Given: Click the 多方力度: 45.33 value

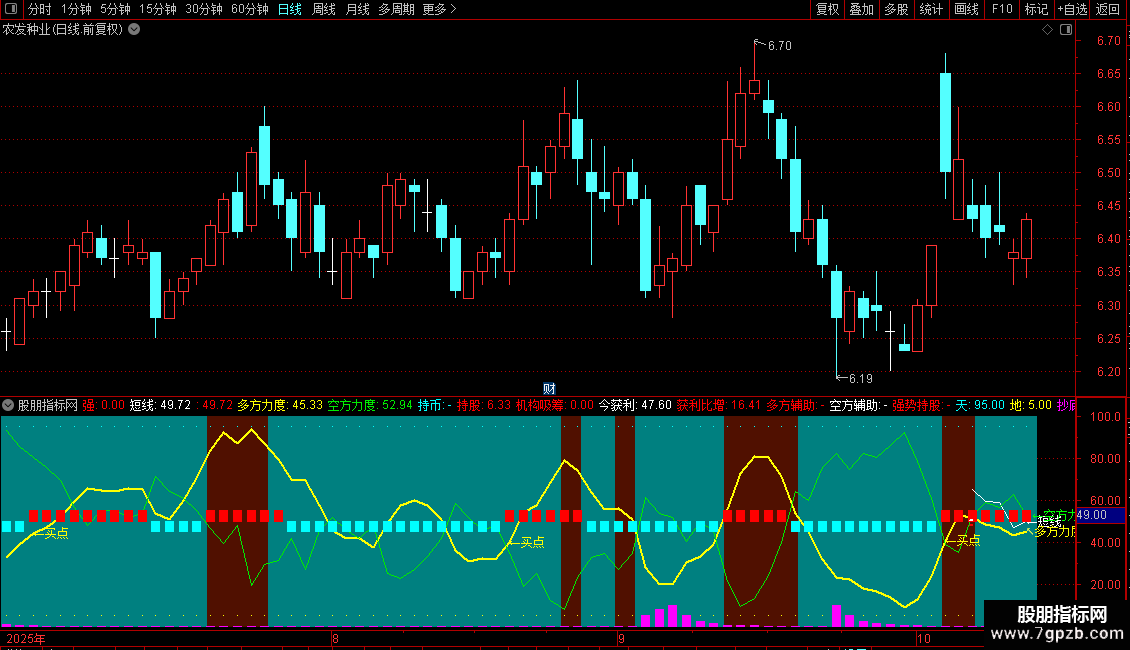Looking at the screenshot, I should pos(280,405).
